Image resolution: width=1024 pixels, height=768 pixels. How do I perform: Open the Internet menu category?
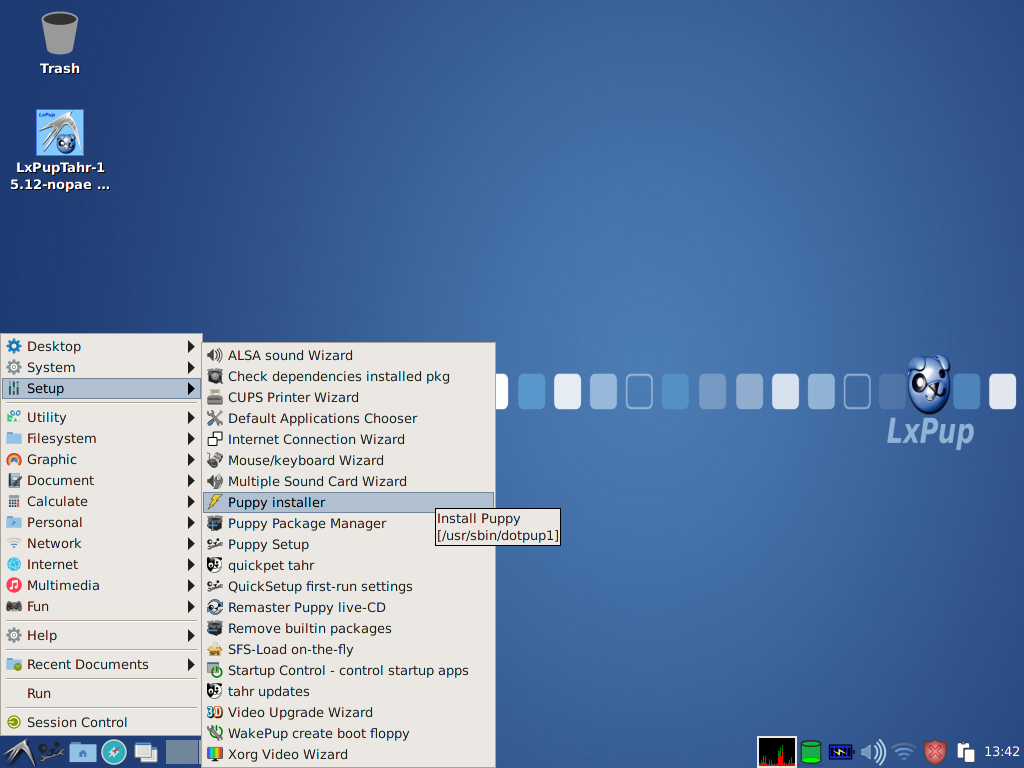(101, 564)
